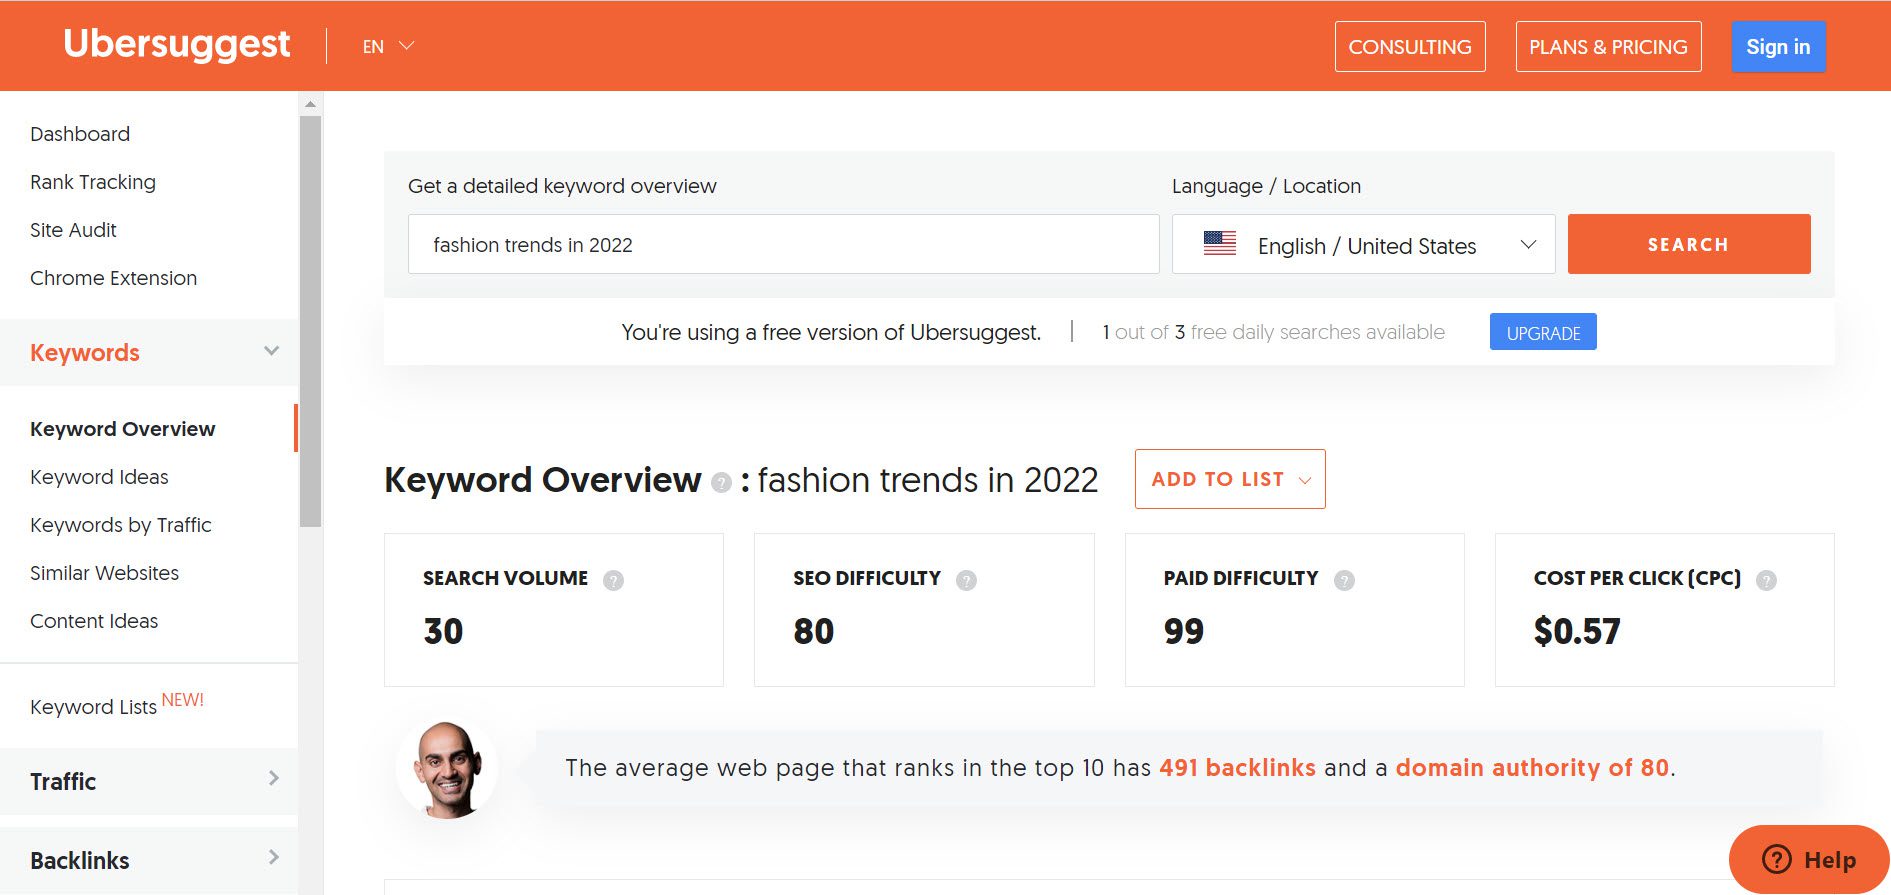
Task: Open Chrome Extension link
Action: [x=113, y=278]
